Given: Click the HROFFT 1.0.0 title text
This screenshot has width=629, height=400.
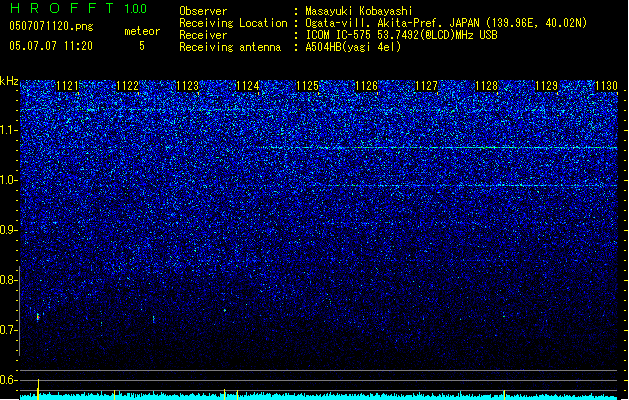Looking at the screenshot, I should pyautogui.click(x=79, y=8).
